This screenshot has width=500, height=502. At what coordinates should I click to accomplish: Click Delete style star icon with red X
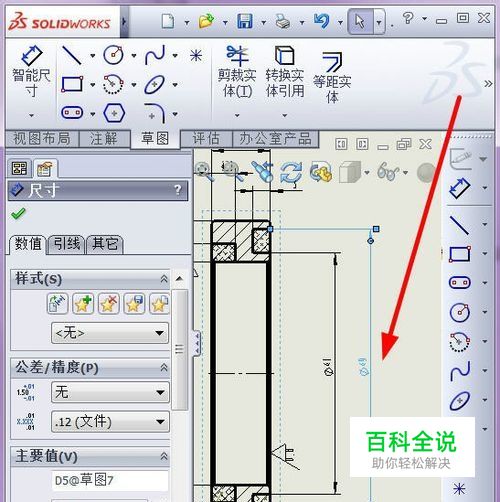coord(108,304)
